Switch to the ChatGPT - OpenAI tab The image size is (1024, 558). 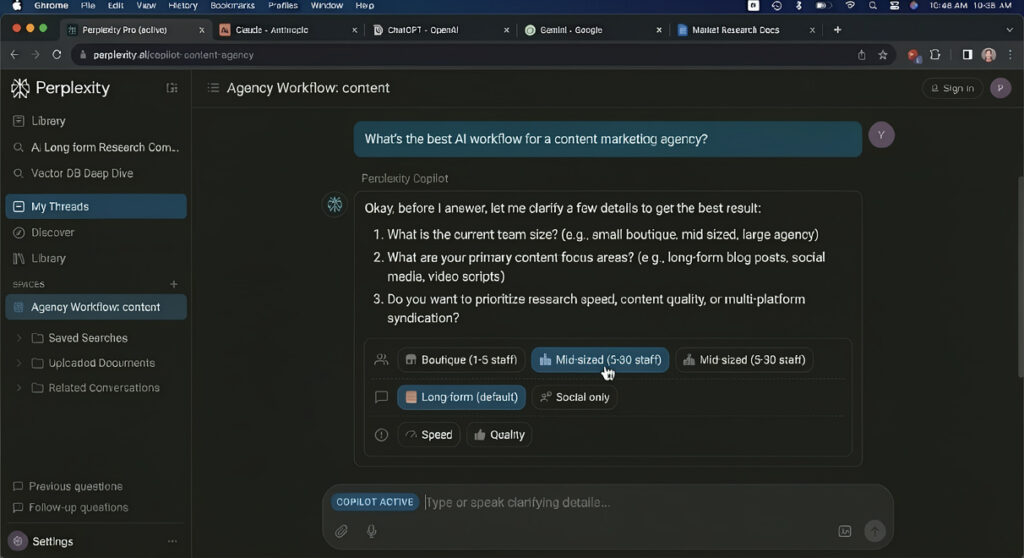tap(440, 30)
